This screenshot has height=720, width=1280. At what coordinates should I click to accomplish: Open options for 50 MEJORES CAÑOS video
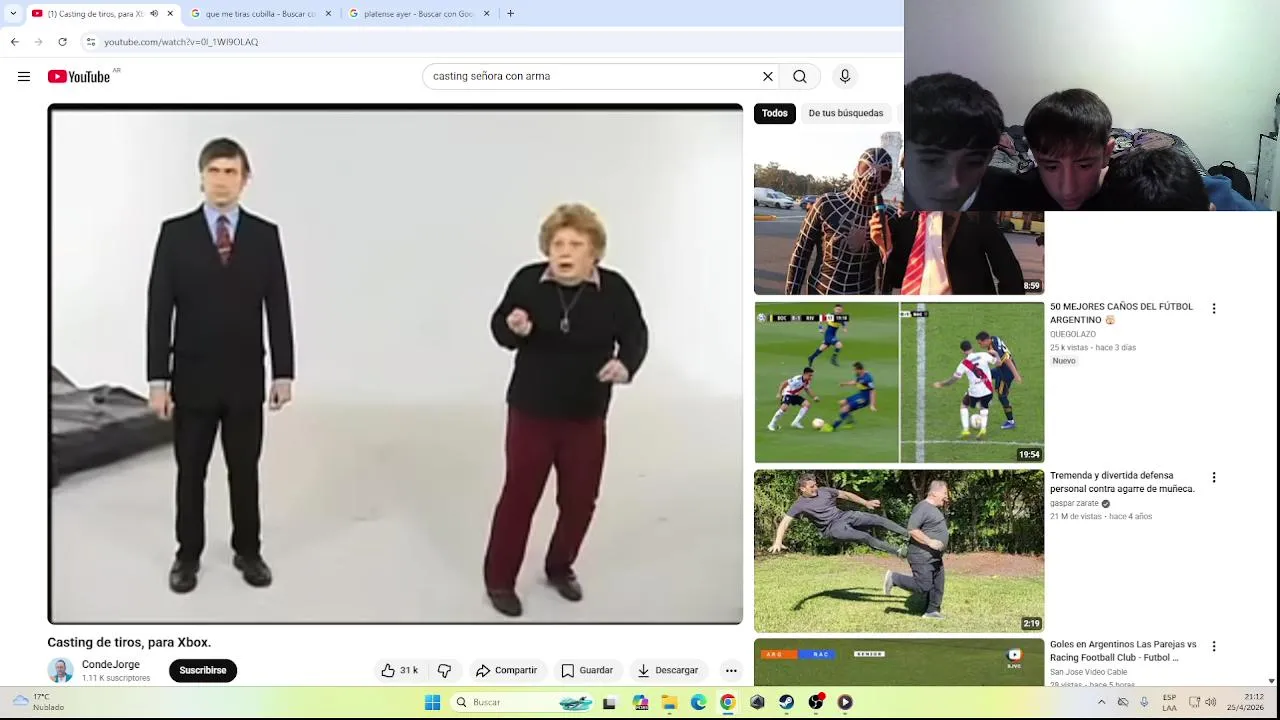pyautogui.click(x=1214, y=309)
